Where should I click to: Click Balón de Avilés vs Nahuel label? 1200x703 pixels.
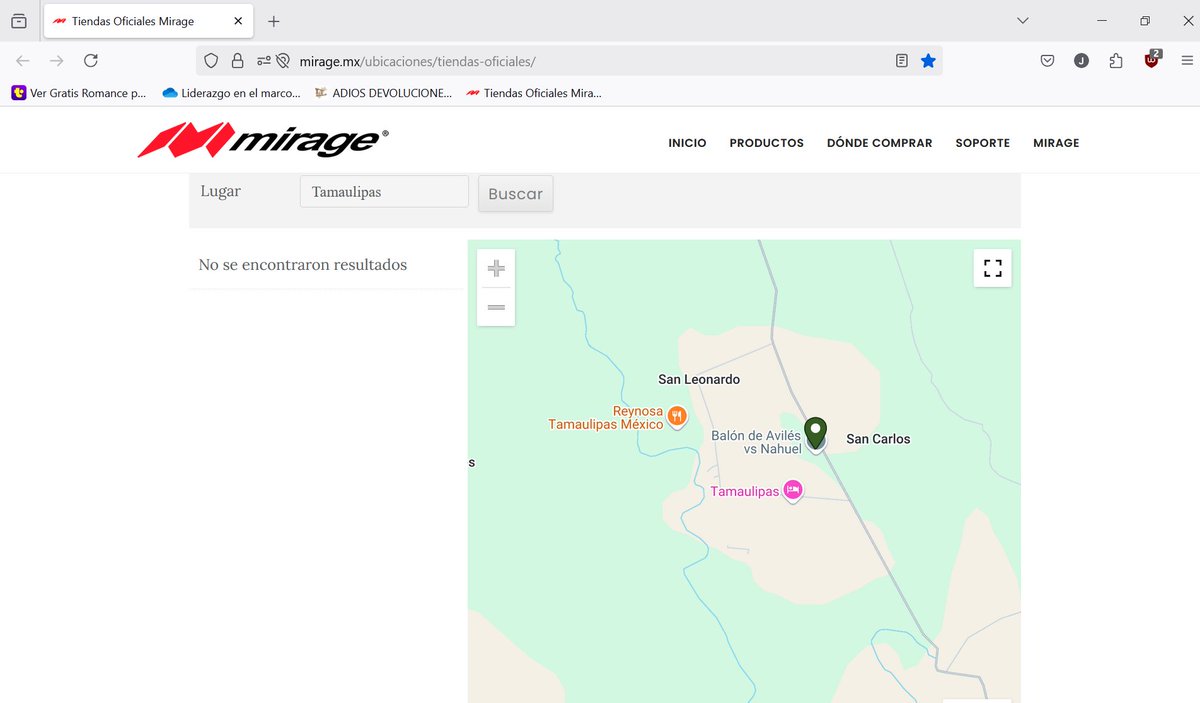756,442
